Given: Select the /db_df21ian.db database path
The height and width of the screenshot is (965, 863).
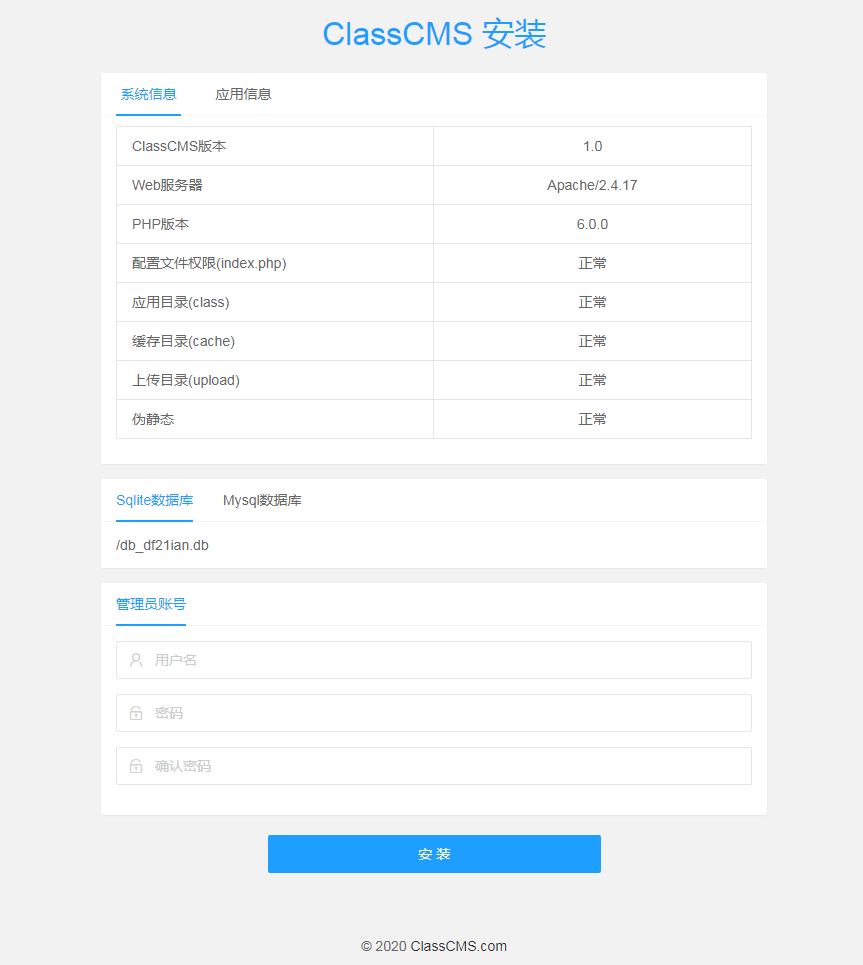Looking at the screenshot, I should point(163,545).
